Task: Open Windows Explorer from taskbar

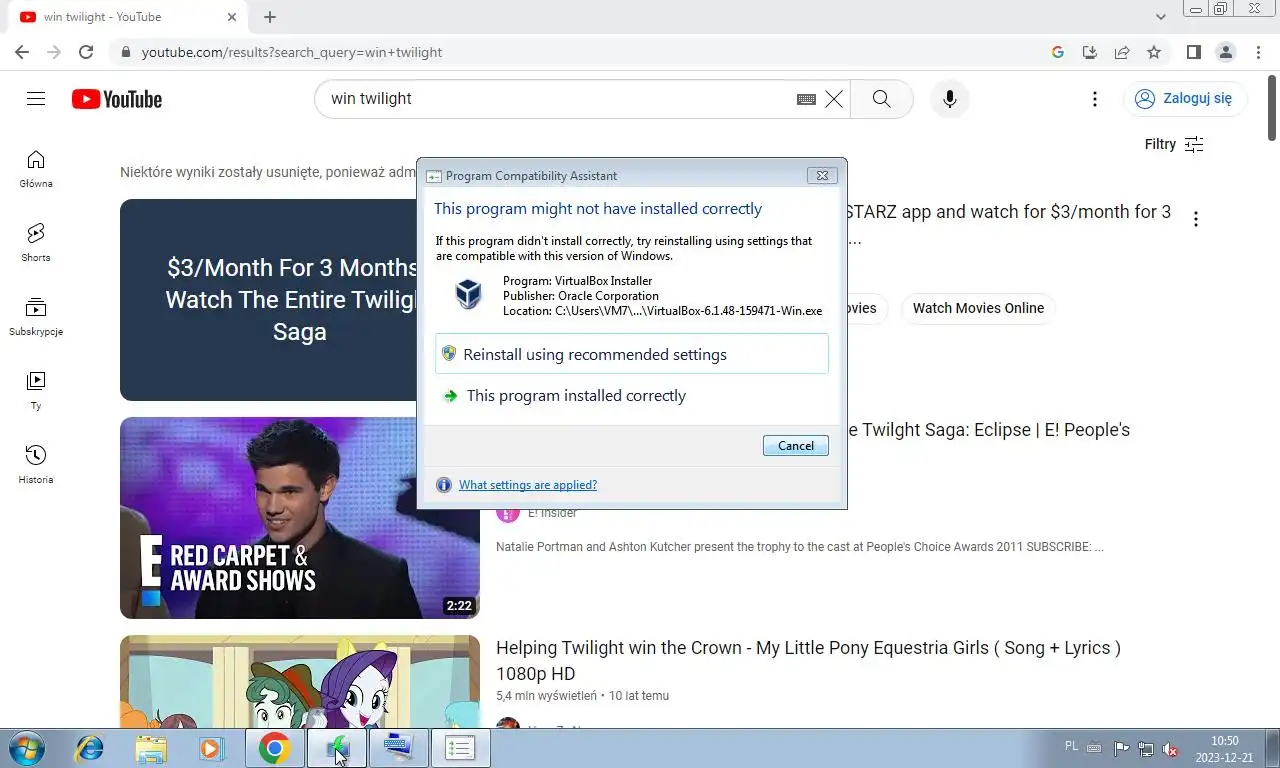Action: (x=151, y=748)
